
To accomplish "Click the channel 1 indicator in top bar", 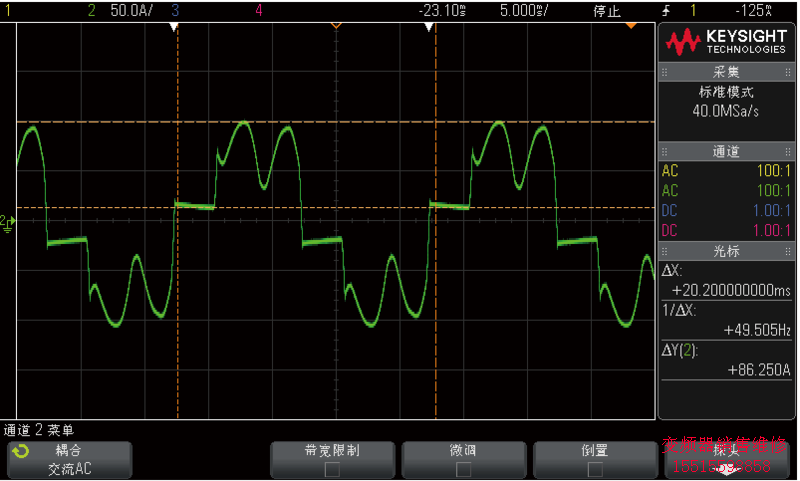I will point(9,11).
